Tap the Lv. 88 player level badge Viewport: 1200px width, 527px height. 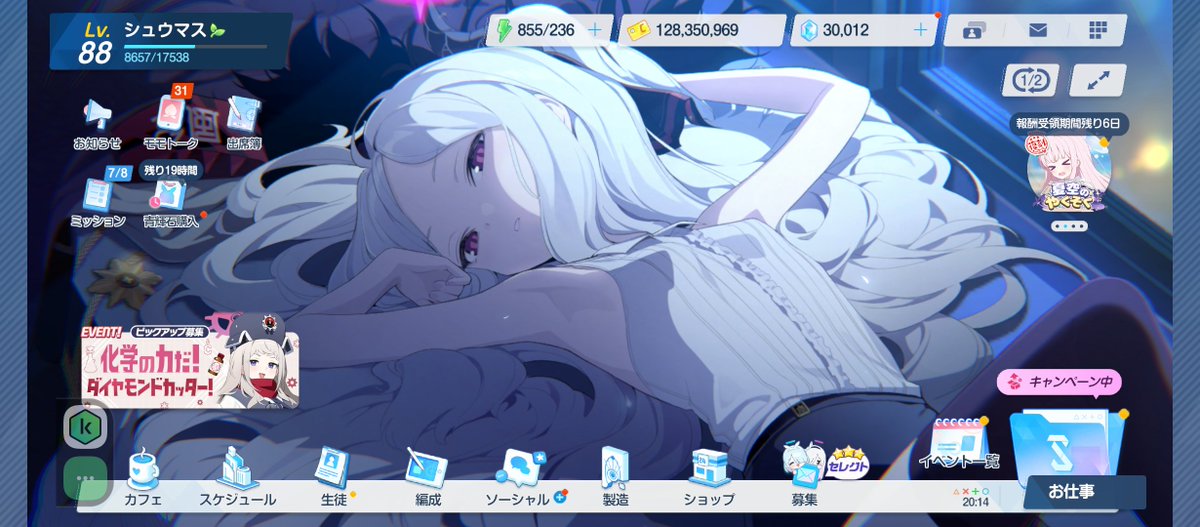[x=94, y=45]
